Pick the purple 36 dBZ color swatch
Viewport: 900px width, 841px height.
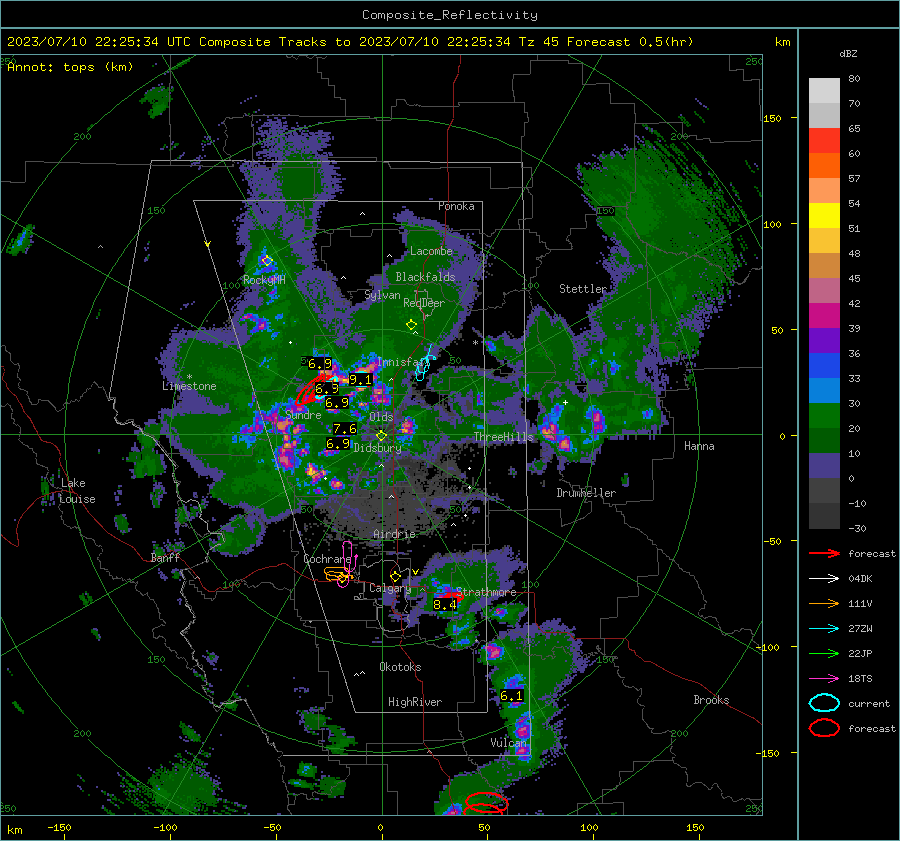824,341
